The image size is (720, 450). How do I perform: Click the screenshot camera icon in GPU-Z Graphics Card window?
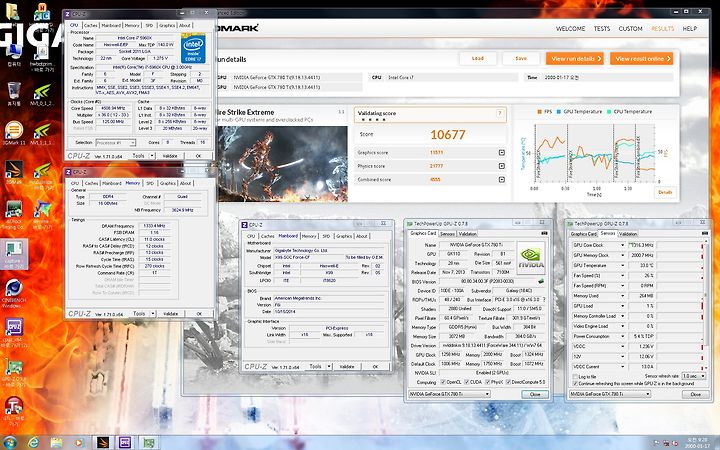point(544,233)
